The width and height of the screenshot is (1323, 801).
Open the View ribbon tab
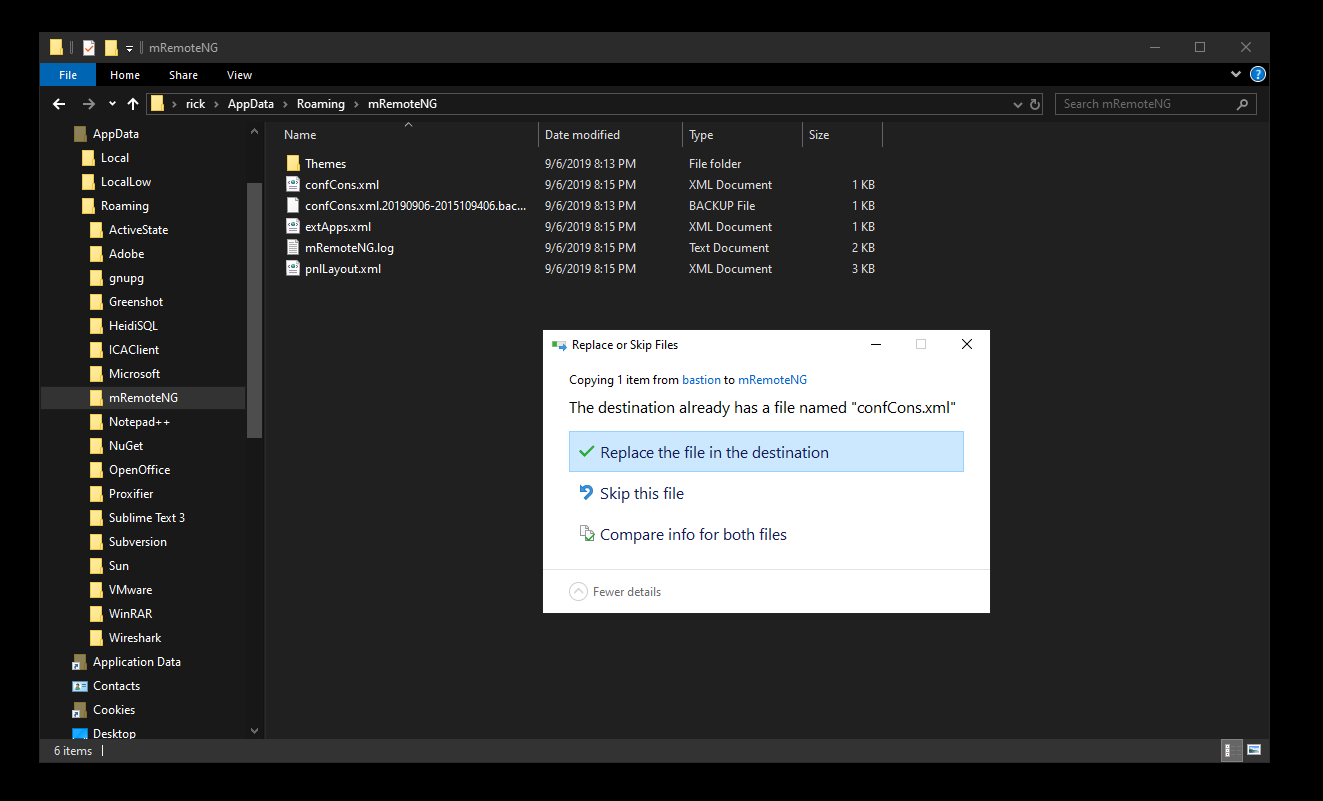239,75
